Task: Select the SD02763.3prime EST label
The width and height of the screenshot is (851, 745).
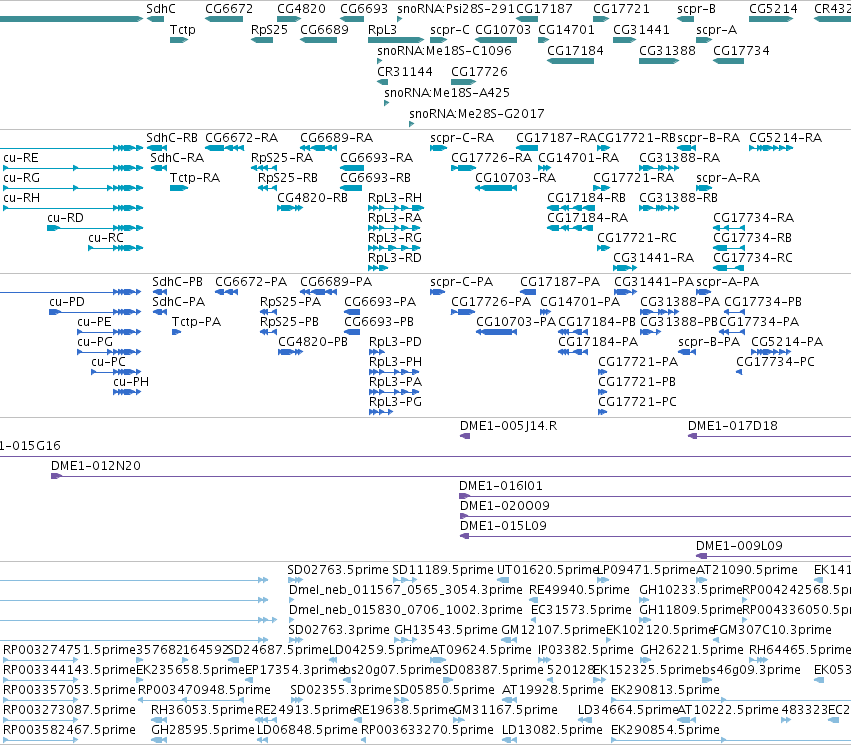Action: click(339, 630)
